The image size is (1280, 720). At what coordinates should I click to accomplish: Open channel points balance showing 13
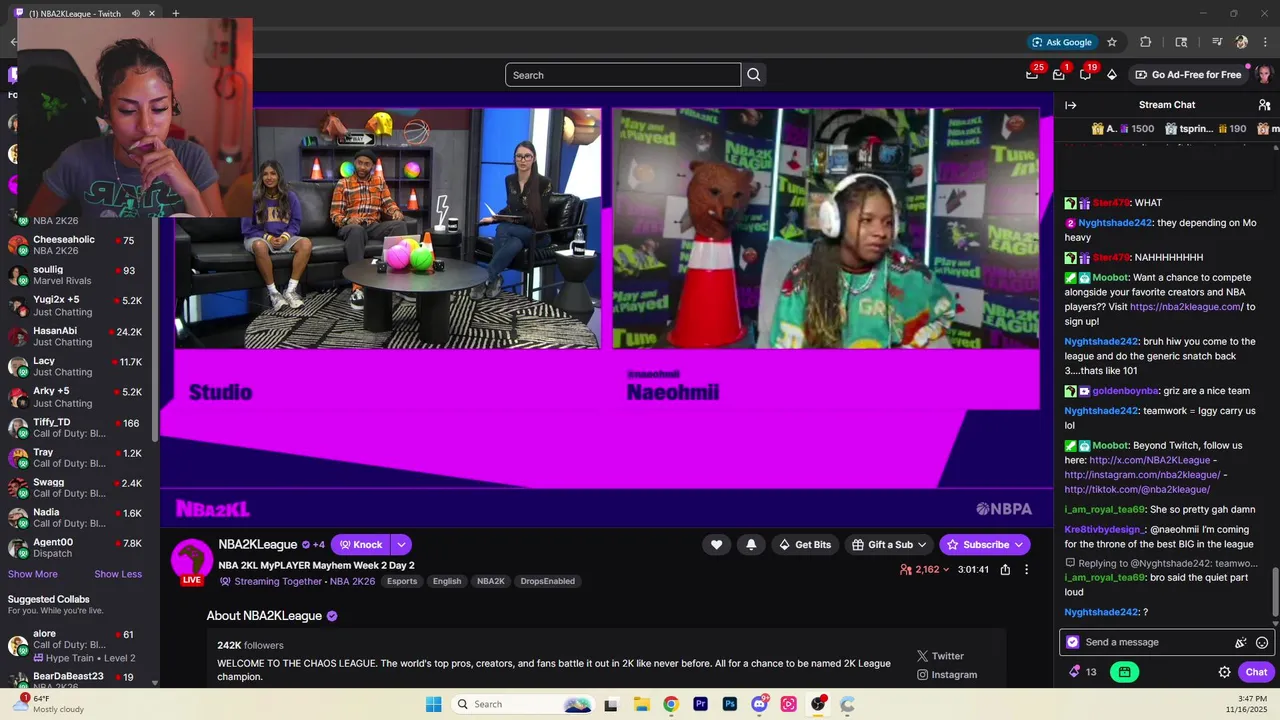point(1083,672)
